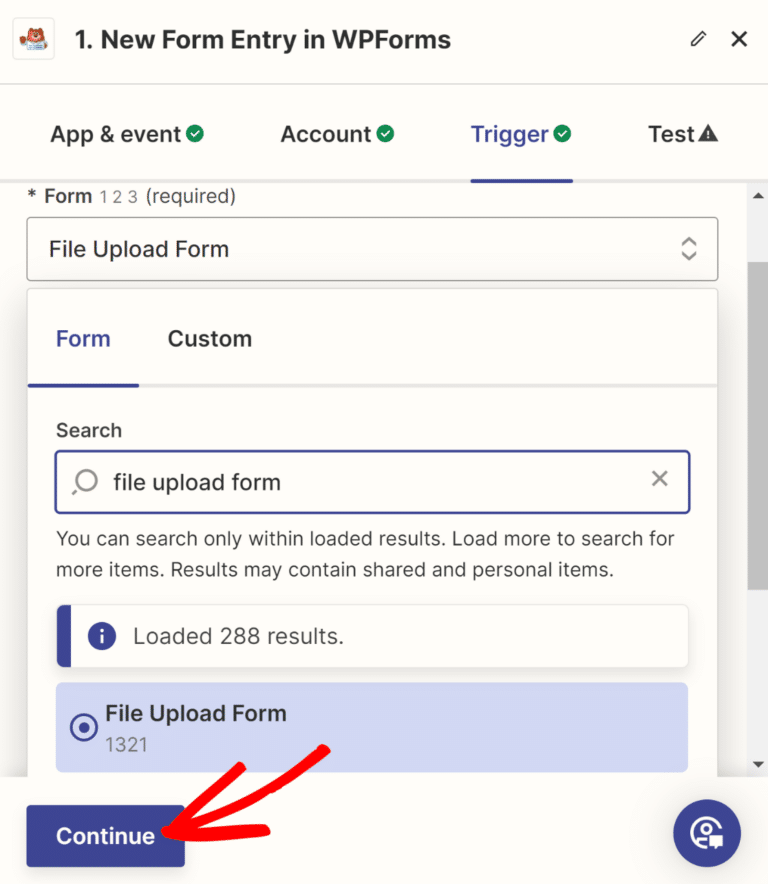The height and width of the screenshot is (884, 768).
Task: Click the magnifying glass in the search box
Action: point(84,480)
